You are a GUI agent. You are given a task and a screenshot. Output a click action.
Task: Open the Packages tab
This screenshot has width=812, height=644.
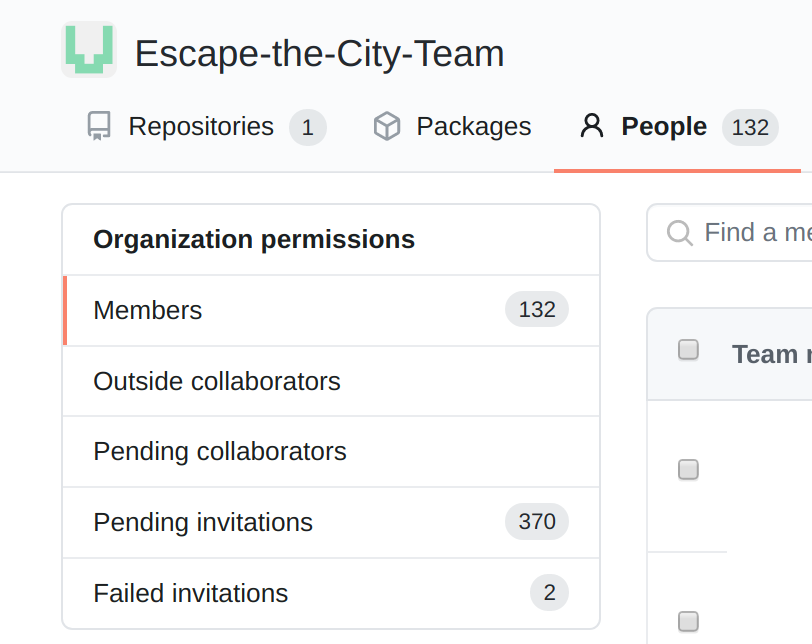coord(473,127)
